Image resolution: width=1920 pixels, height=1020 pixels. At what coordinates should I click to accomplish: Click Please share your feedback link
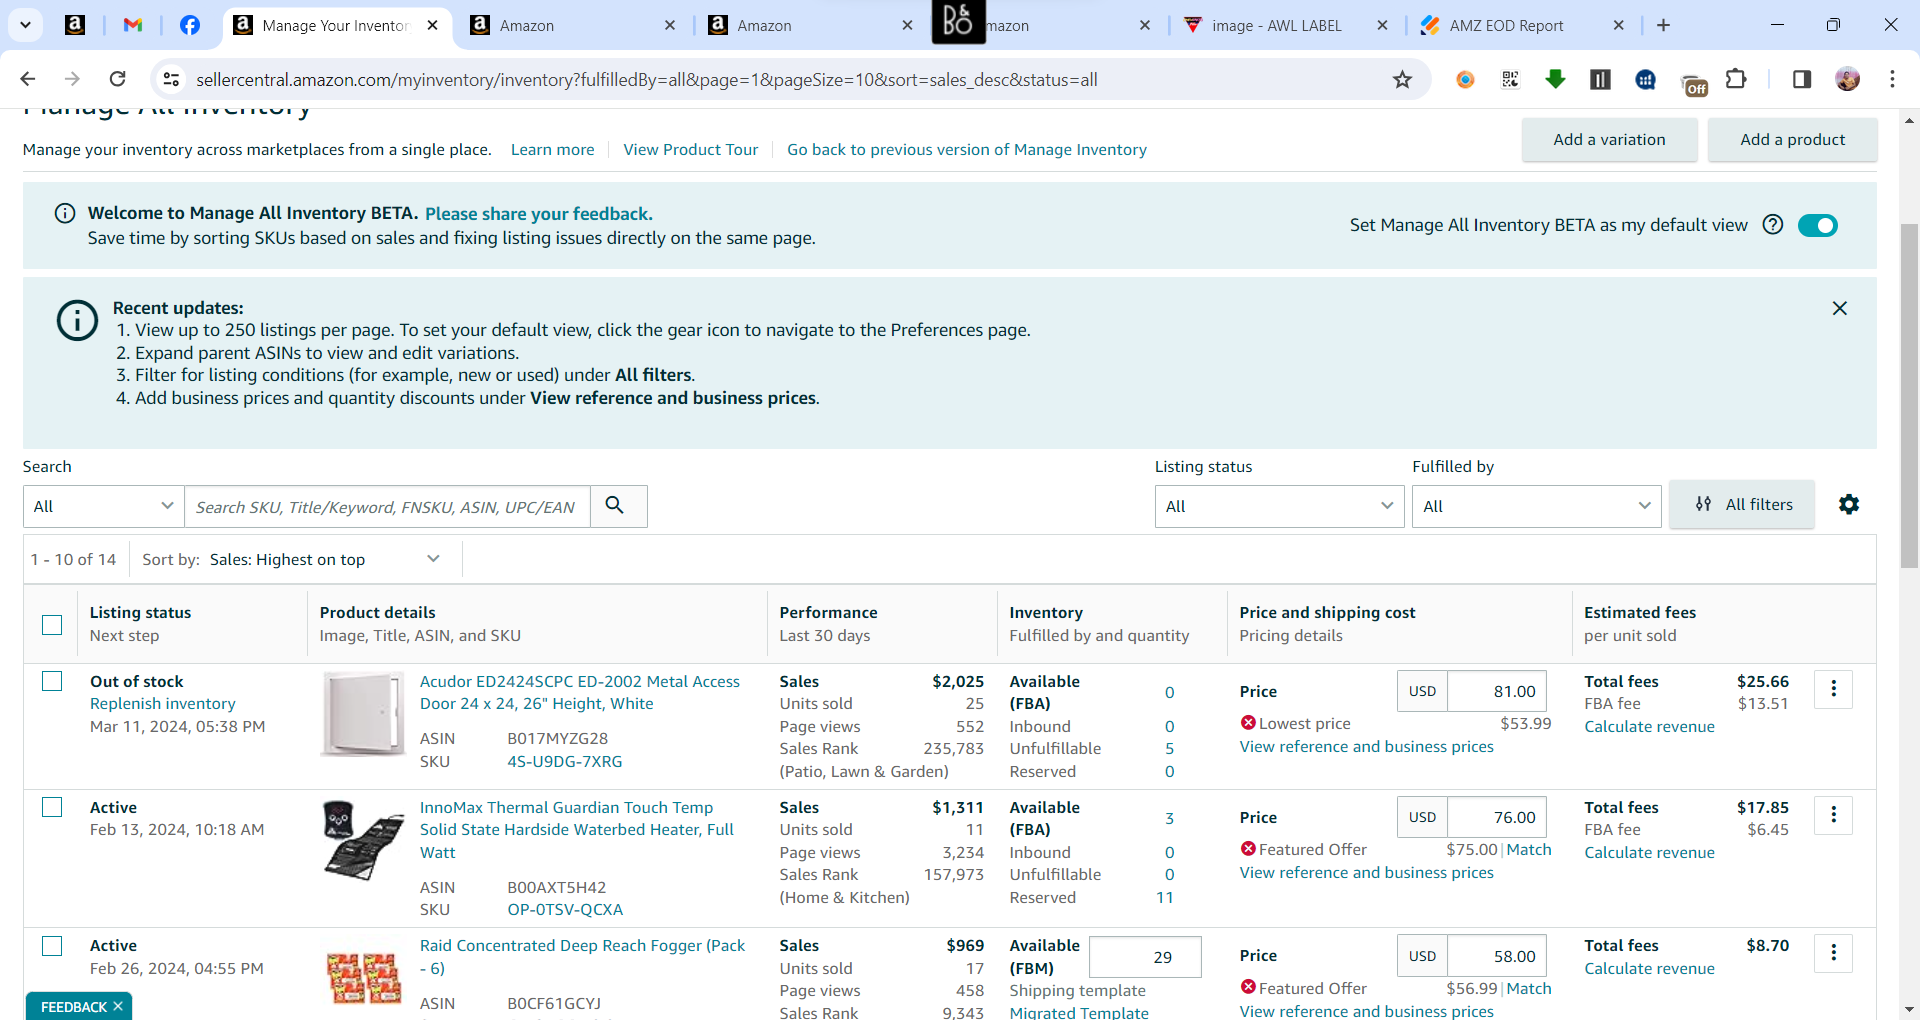538,213
